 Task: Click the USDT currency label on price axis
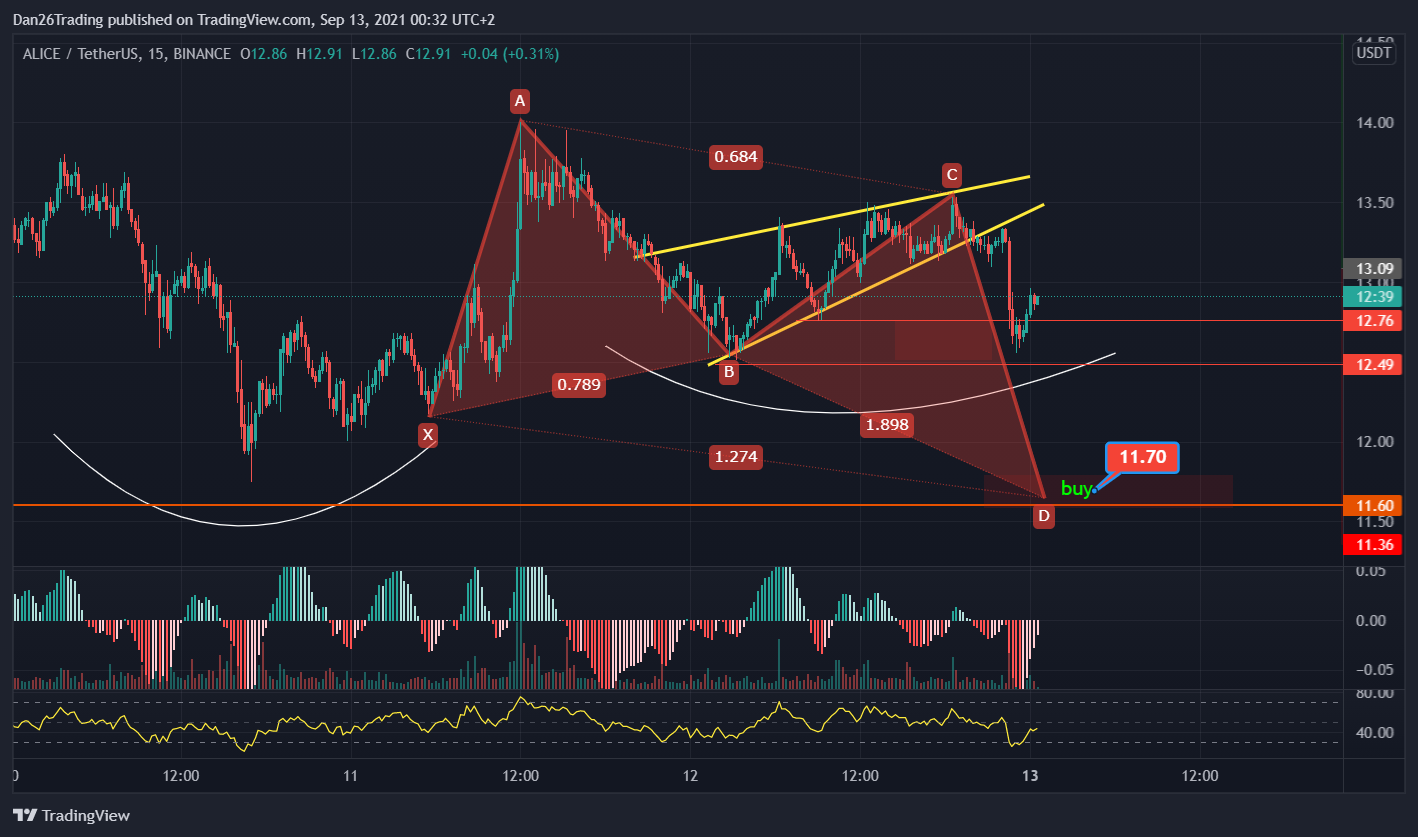click(x=1373, y=53)
